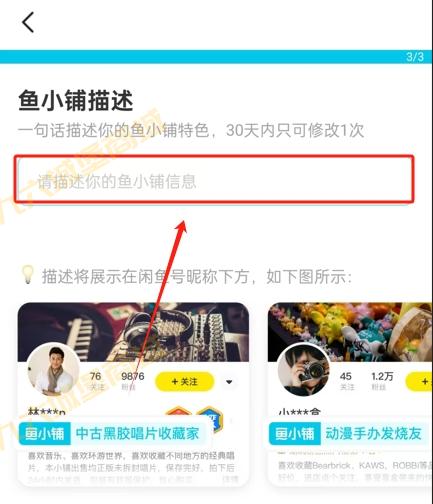
Task: Click the 请描述你的鱼小铺信息 input field
Action: pos(214,179)
